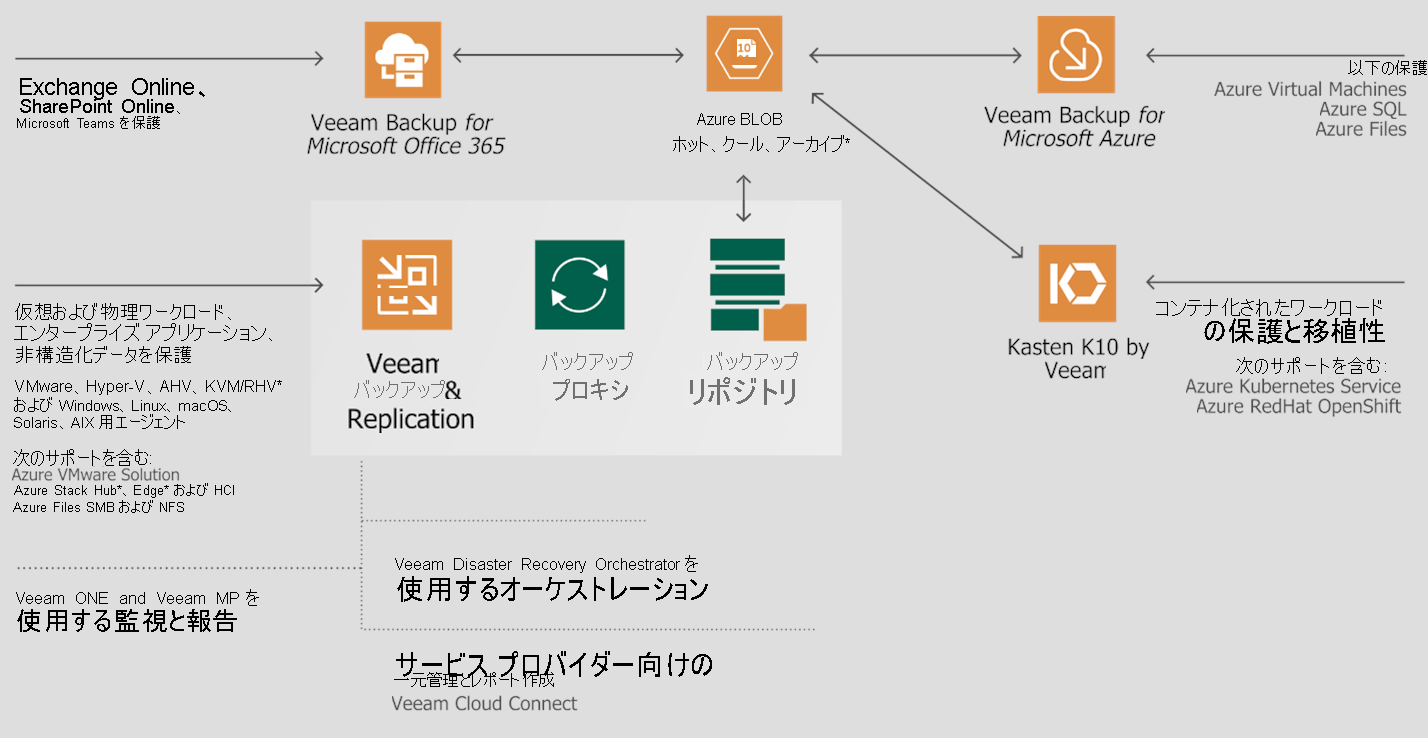The height and width of the screenshot is (738, 1428).
Task: Click 'Veeam Backup for Microsoft Office 365' label
Action: click(405, 134)
